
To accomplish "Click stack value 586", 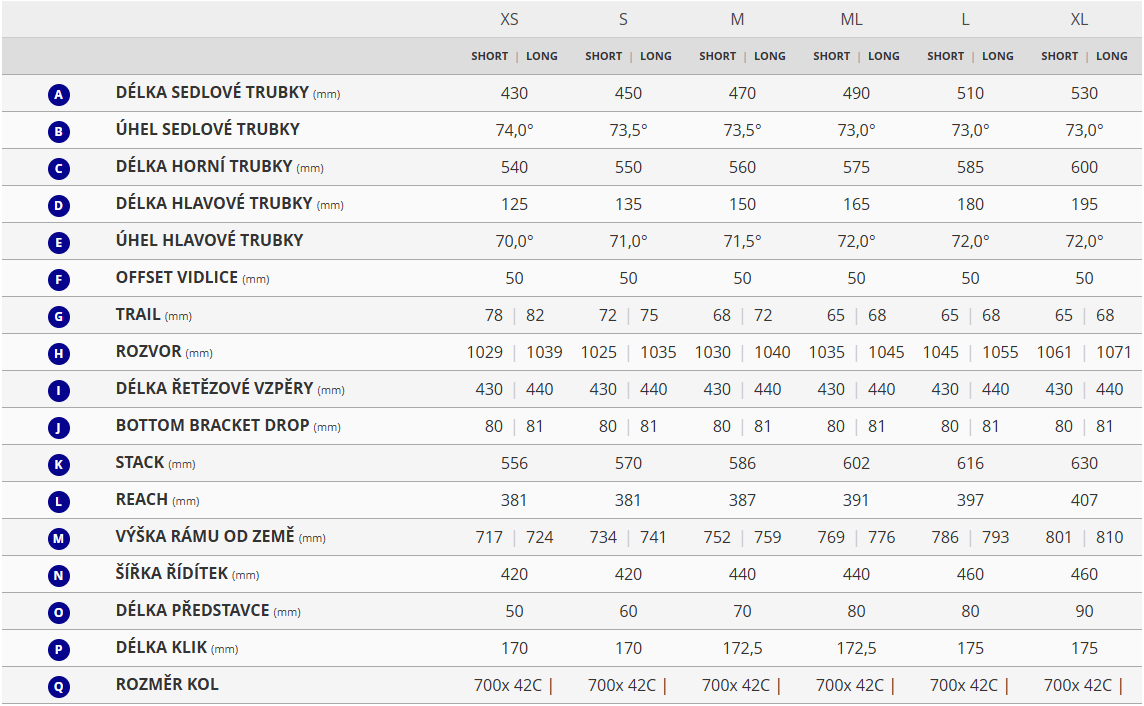I will coord(742,463).
